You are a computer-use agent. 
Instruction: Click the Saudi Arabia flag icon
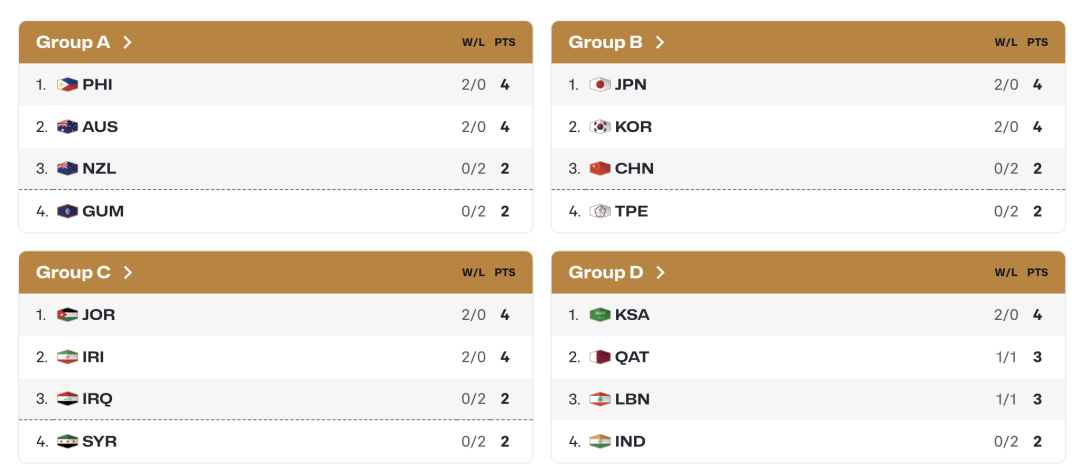click(x=600, y=315)
